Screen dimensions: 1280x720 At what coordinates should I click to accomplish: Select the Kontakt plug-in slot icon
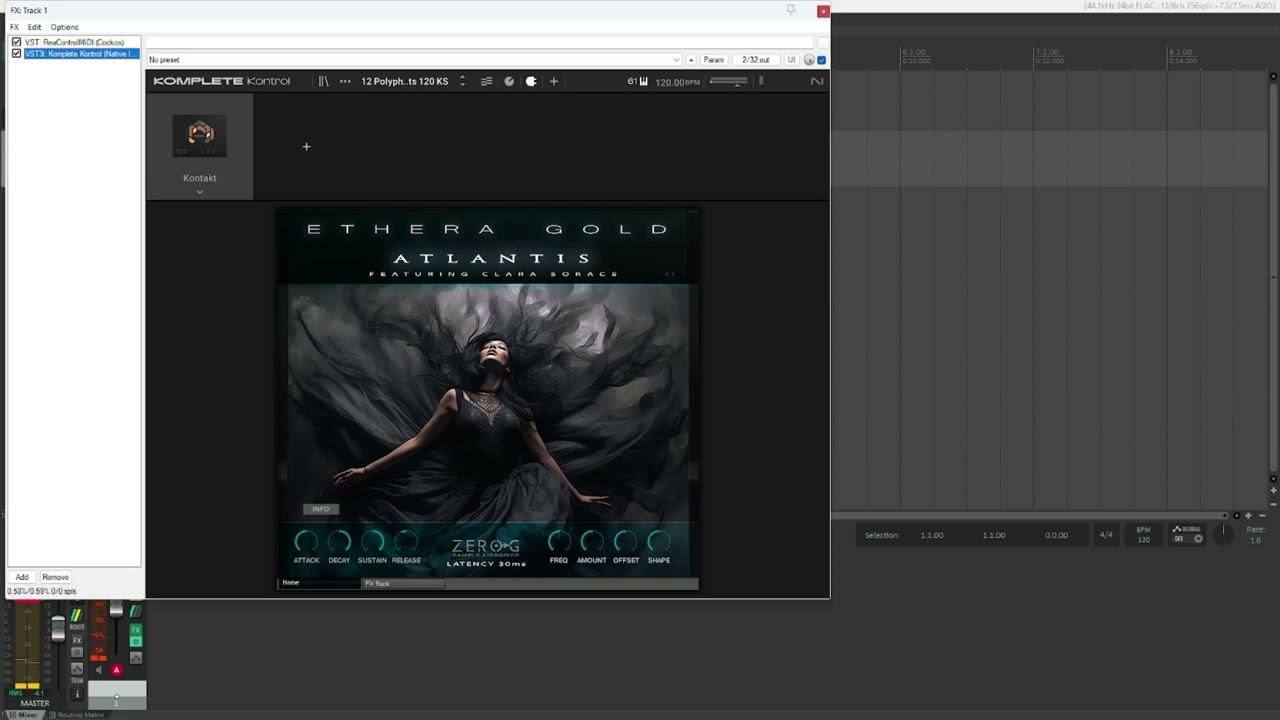200,135
